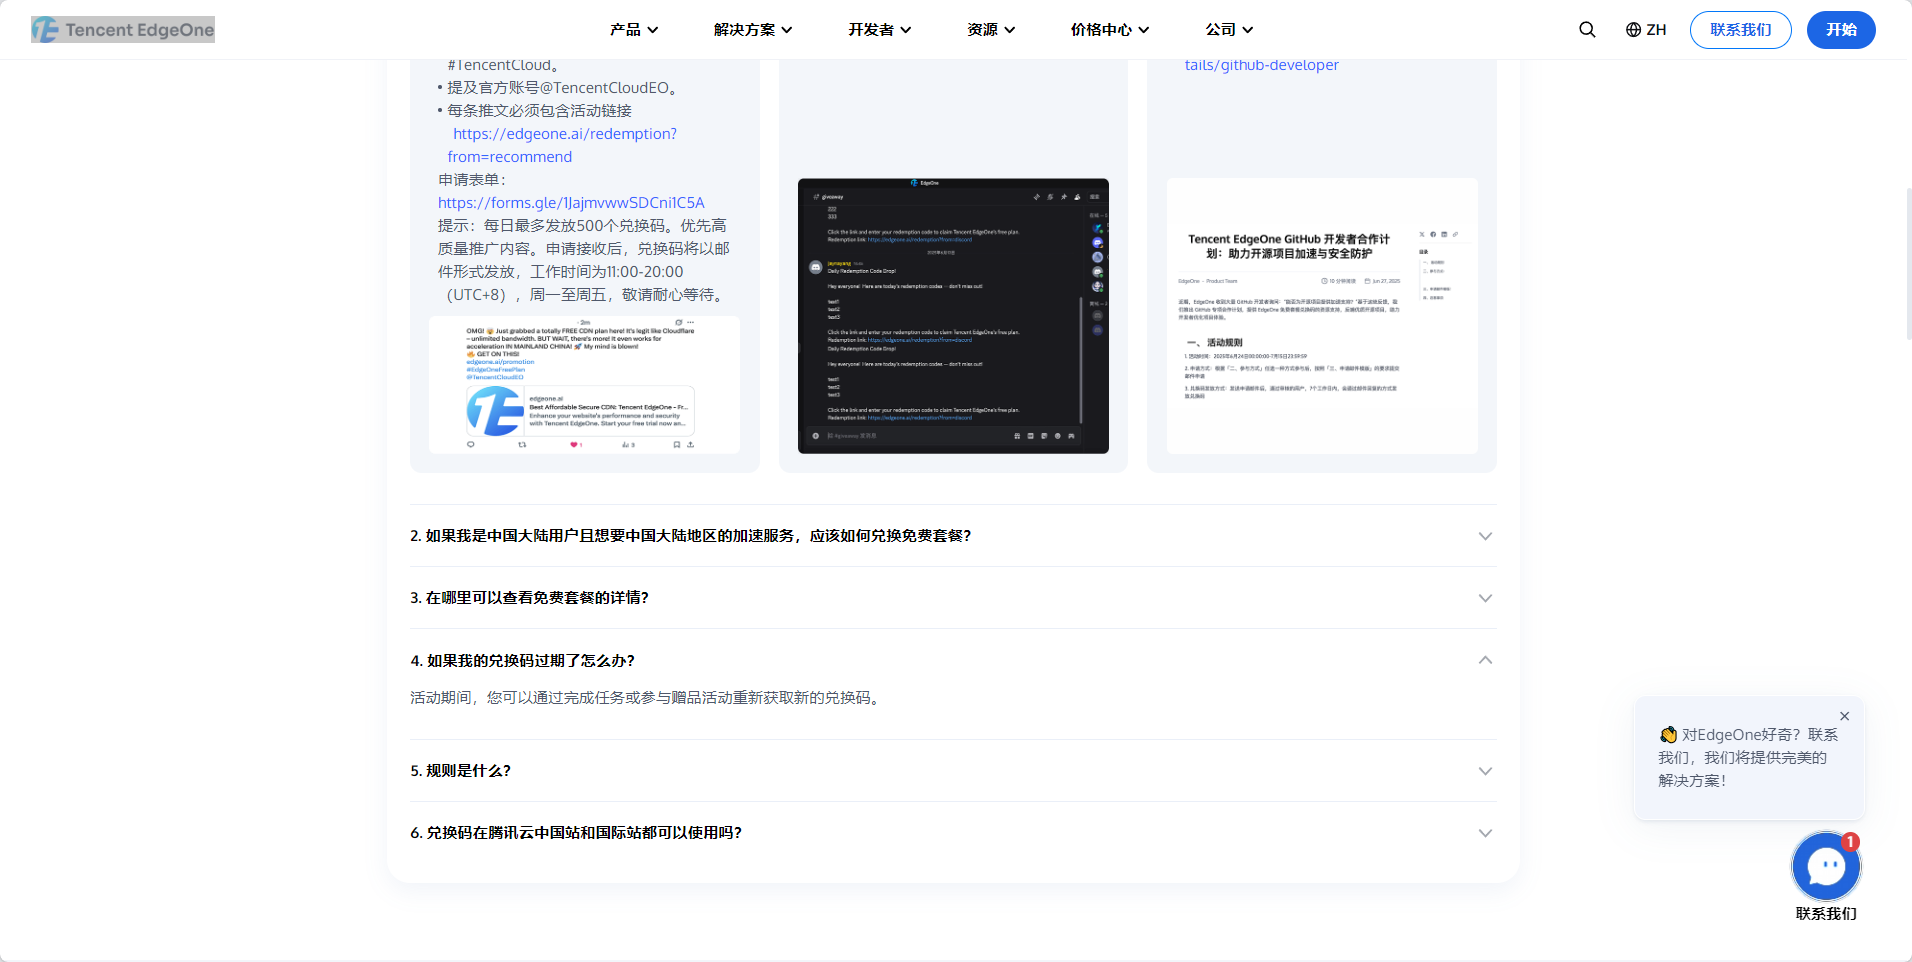The height and width of the screenshot is (962, 1912).
Task: Open the tails/github-developer link
Action: click(x=1261, y=65)
